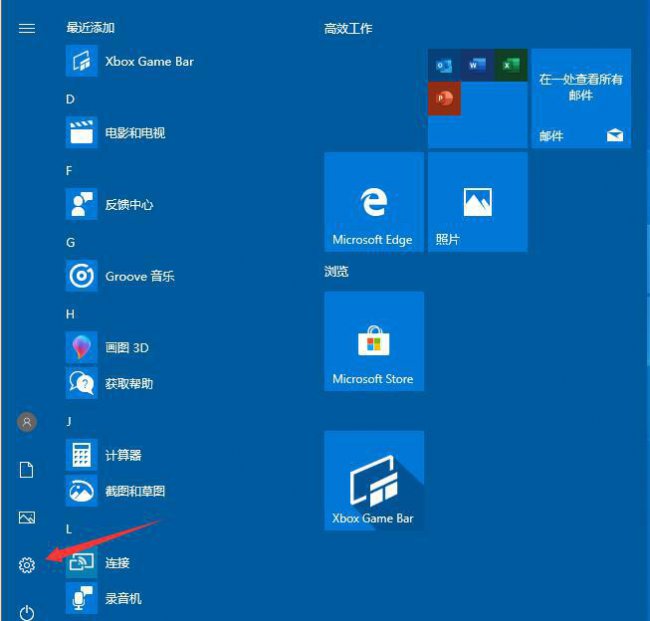Open the Outlook icon in Office tile
Screen dimensions: 650x621
point(444,65)
